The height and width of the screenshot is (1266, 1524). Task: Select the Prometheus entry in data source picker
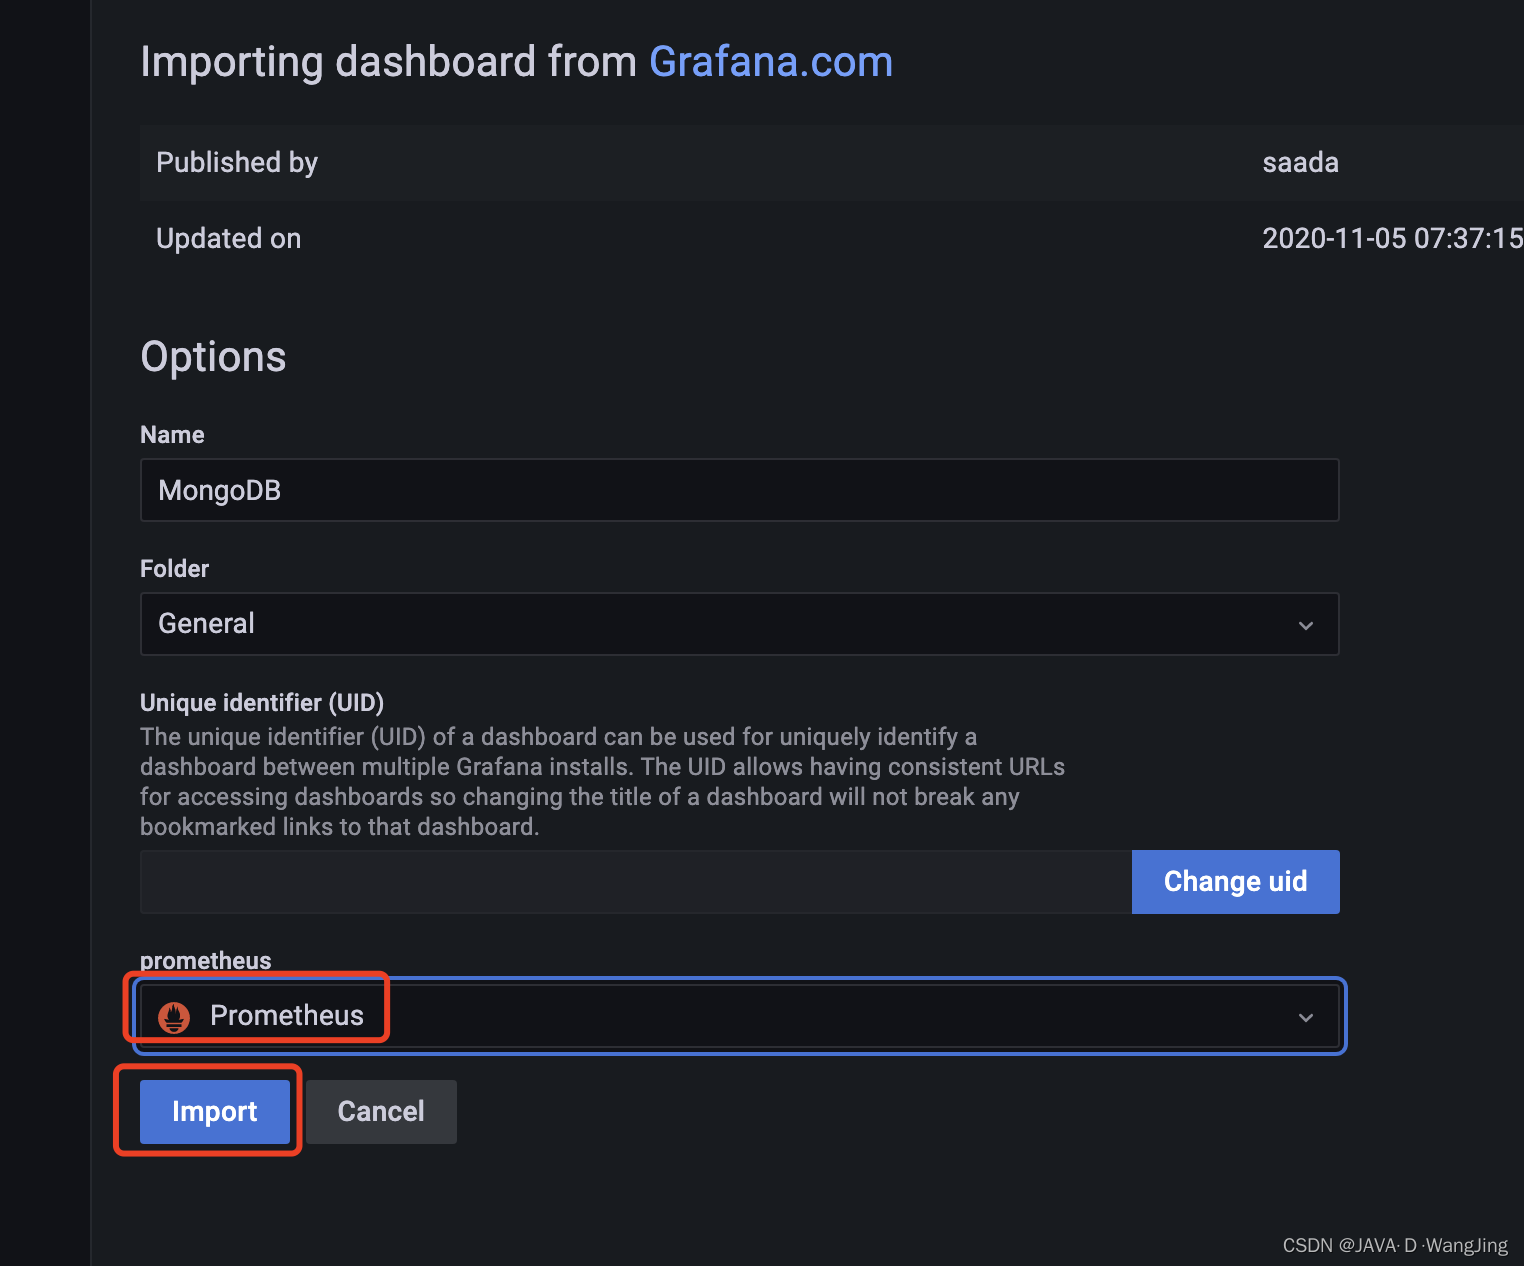pos(286,1015)
